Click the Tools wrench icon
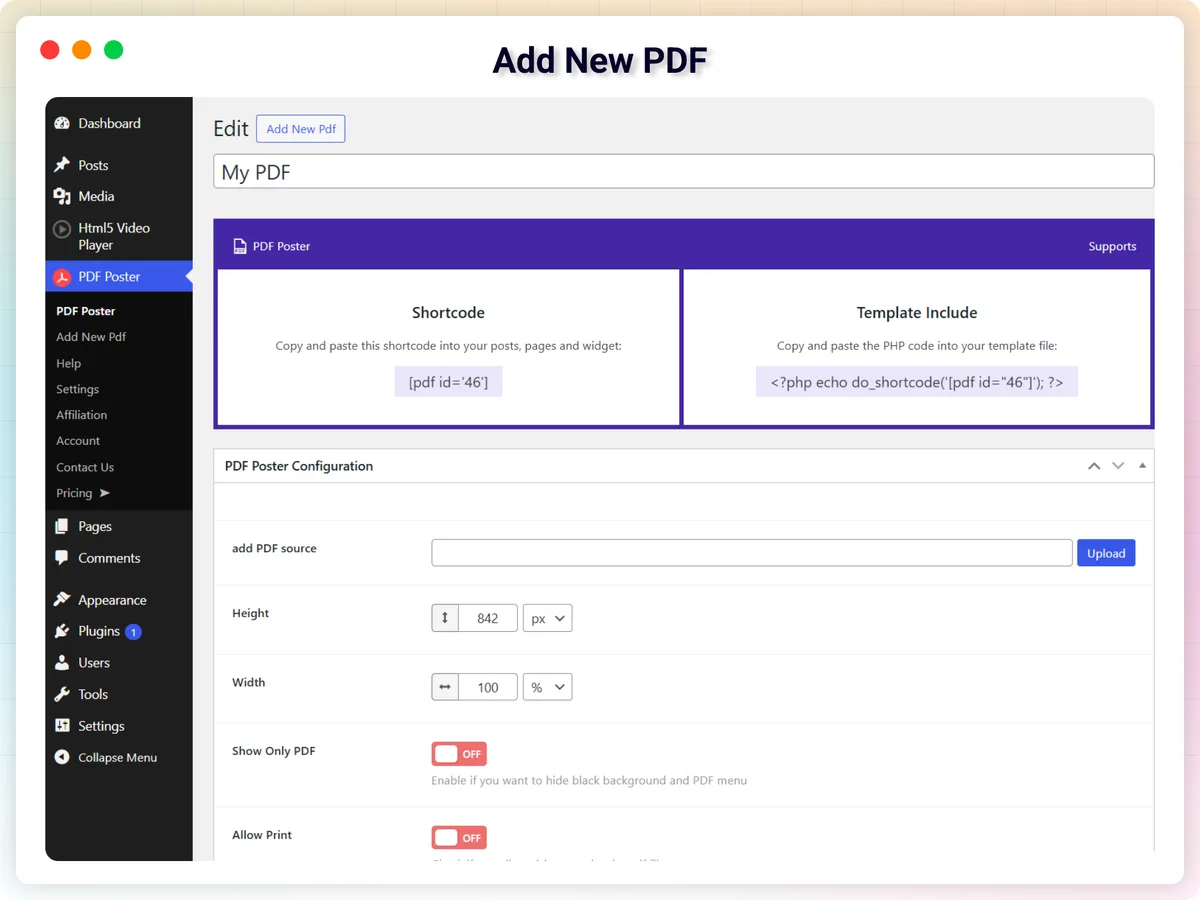Viewport: 1200px width, 900px height. (62, 694)
